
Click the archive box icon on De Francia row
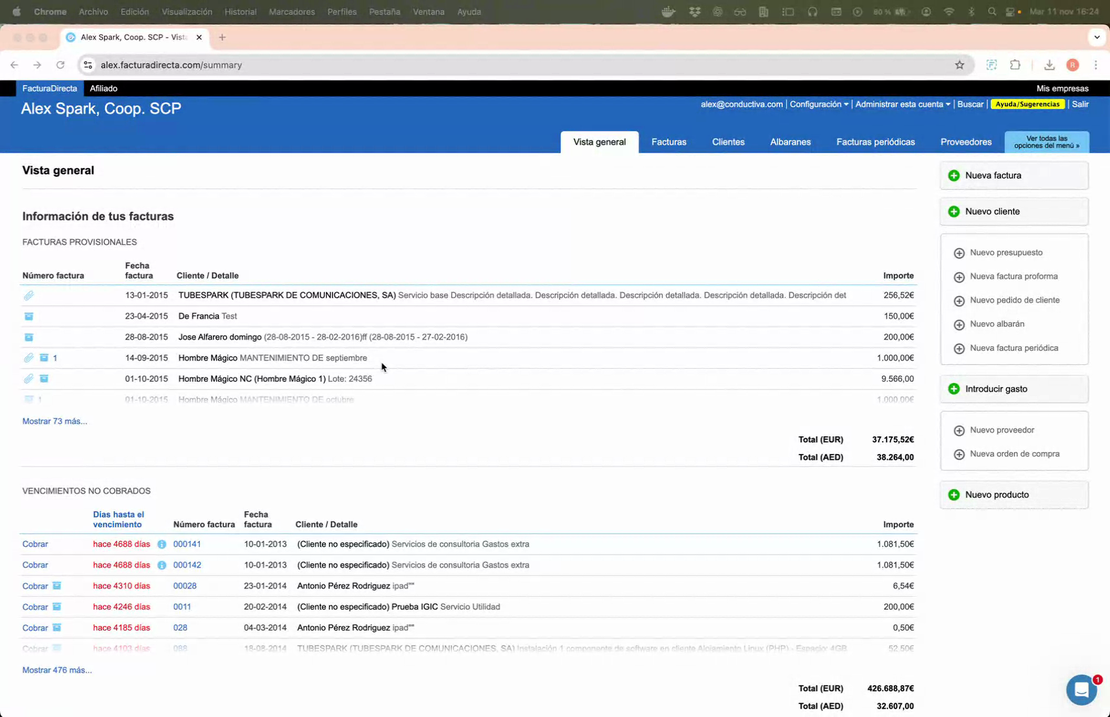coord(29,316)
